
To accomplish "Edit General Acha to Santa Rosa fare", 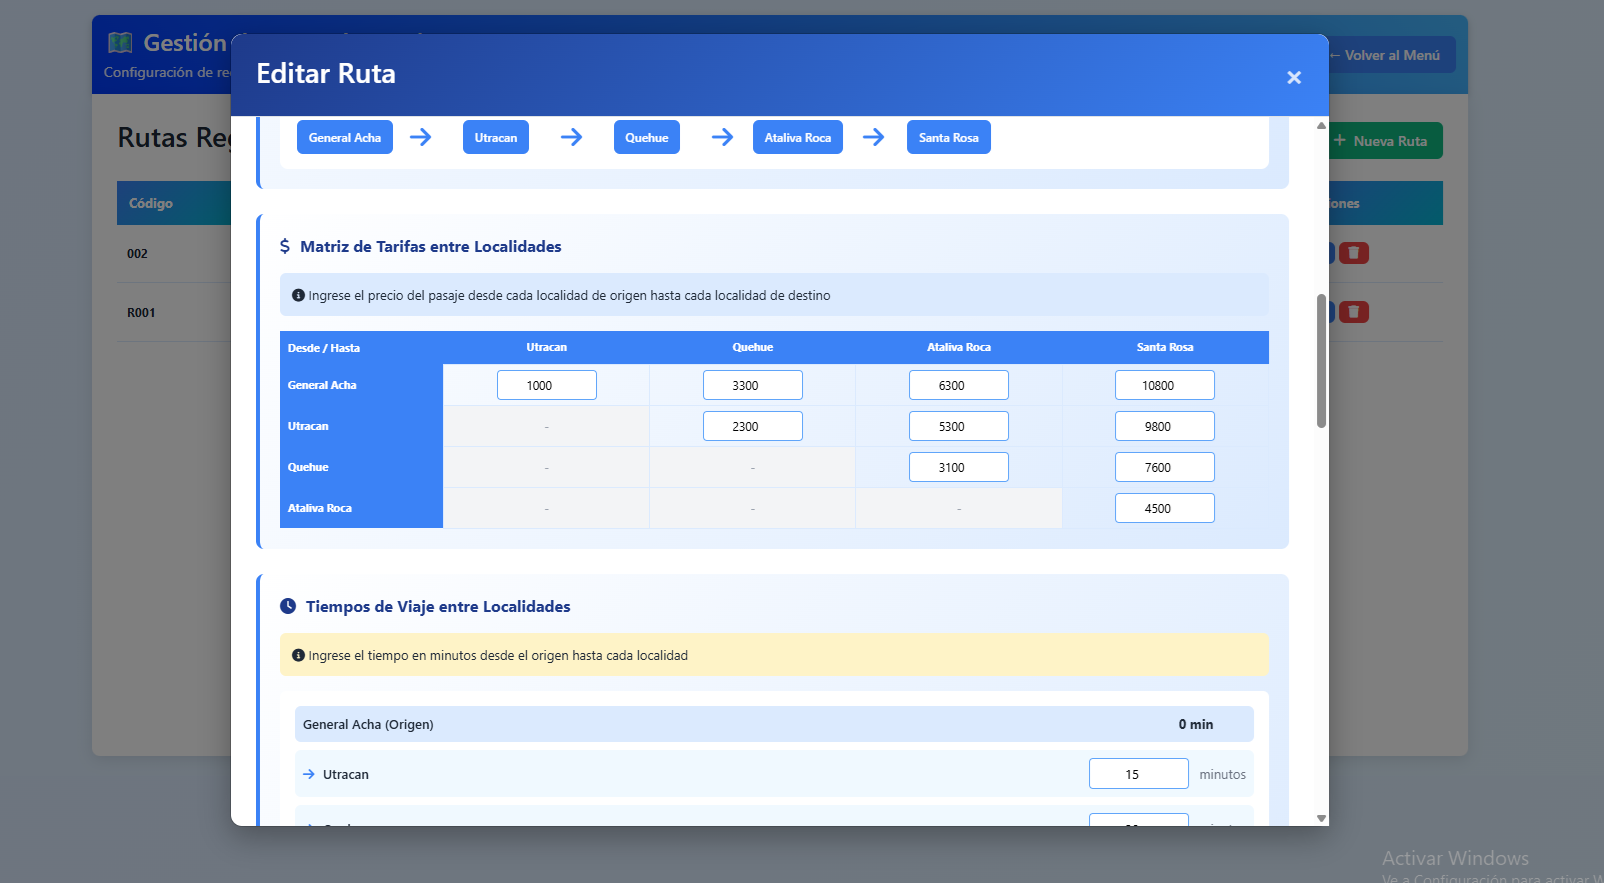I will (x=1164, y=385).
